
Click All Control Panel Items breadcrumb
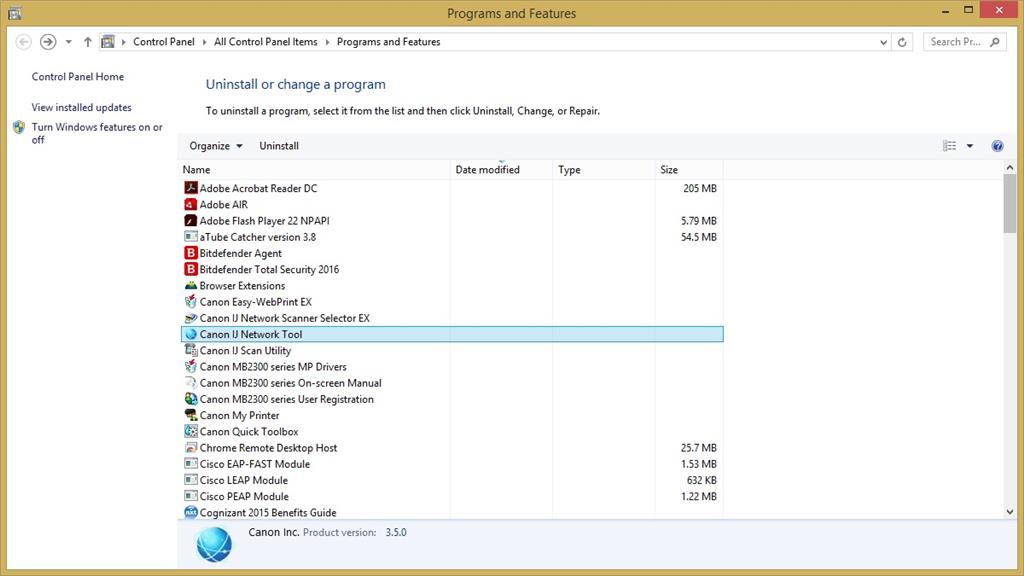click(266, 42)
